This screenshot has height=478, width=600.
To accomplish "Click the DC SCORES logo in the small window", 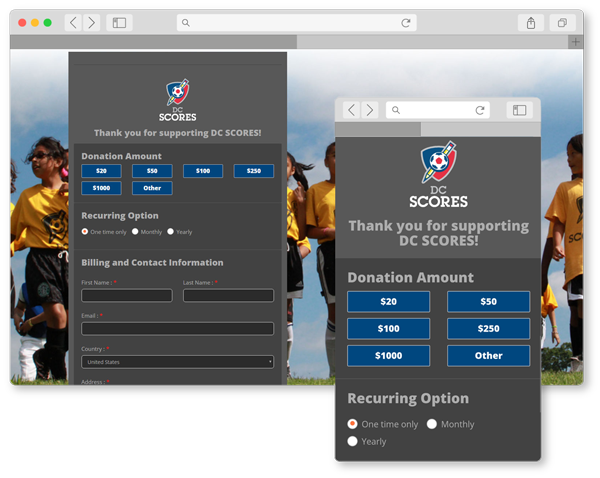I will 439,174.
